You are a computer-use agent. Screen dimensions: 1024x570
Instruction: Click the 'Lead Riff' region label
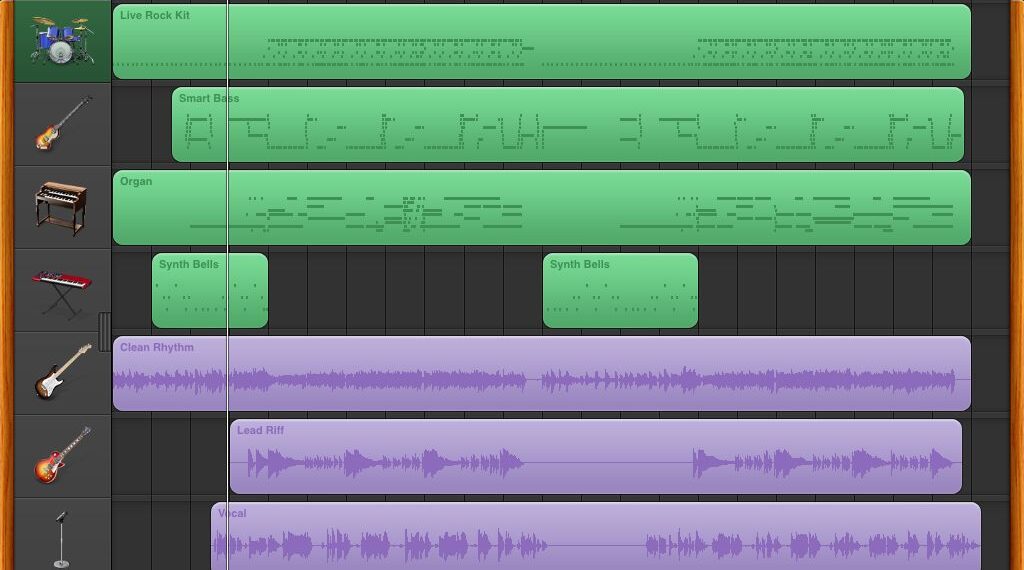click(260, 430)
